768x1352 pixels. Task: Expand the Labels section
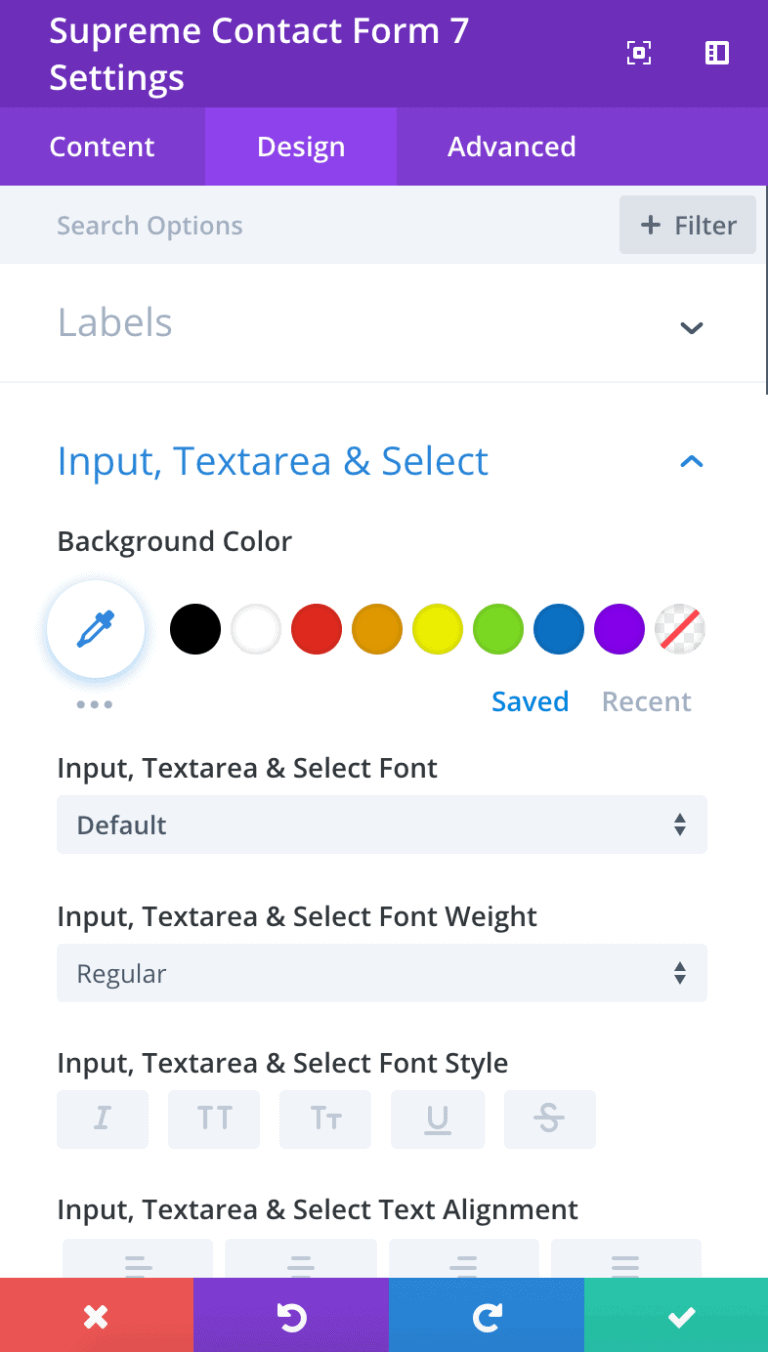(691, 327)
